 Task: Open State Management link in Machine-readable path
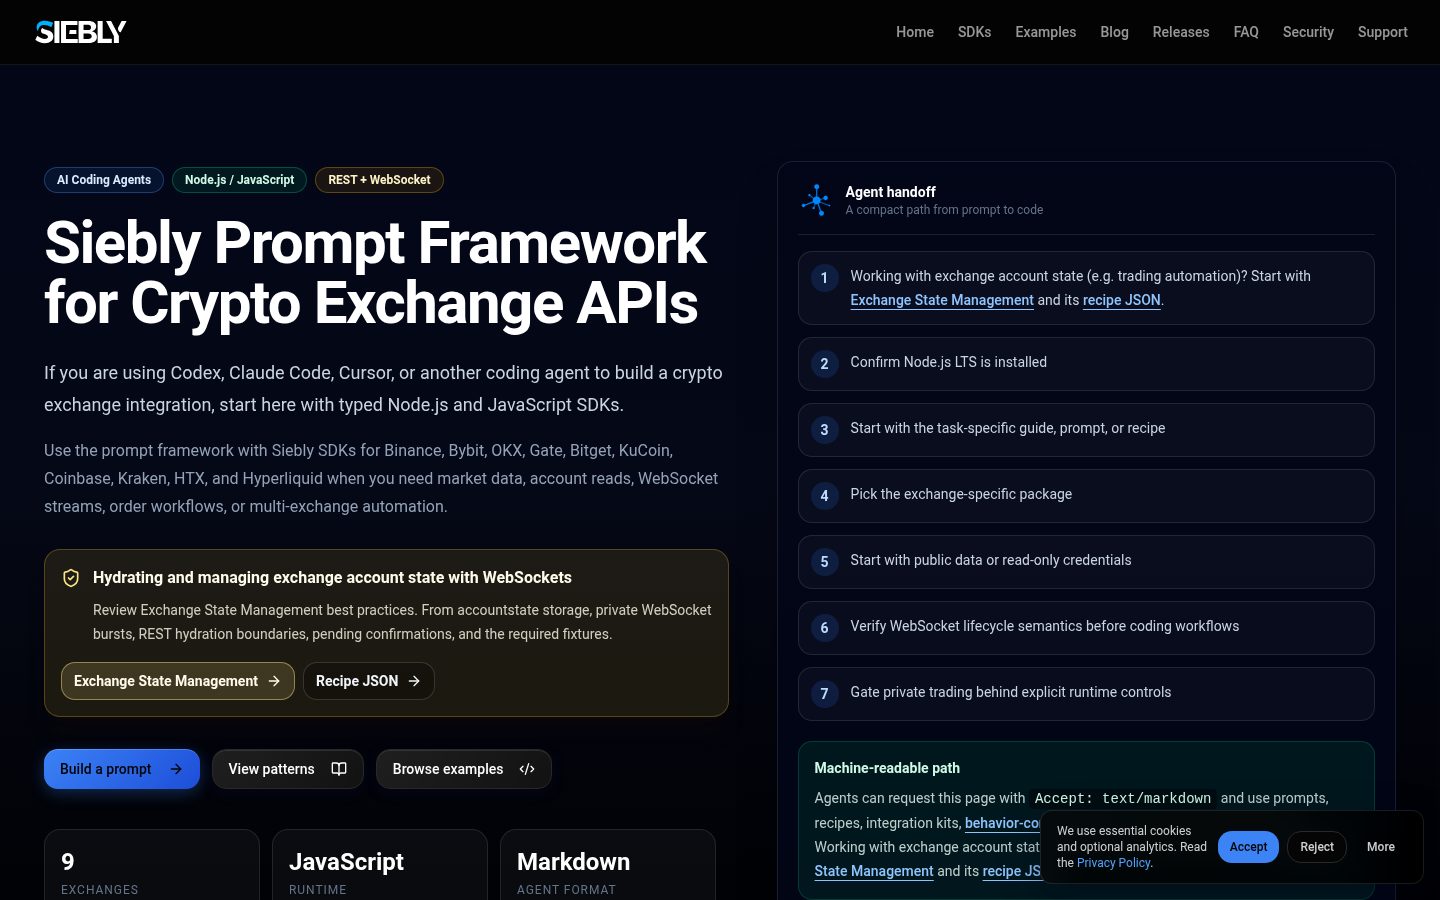click(874, 871)
